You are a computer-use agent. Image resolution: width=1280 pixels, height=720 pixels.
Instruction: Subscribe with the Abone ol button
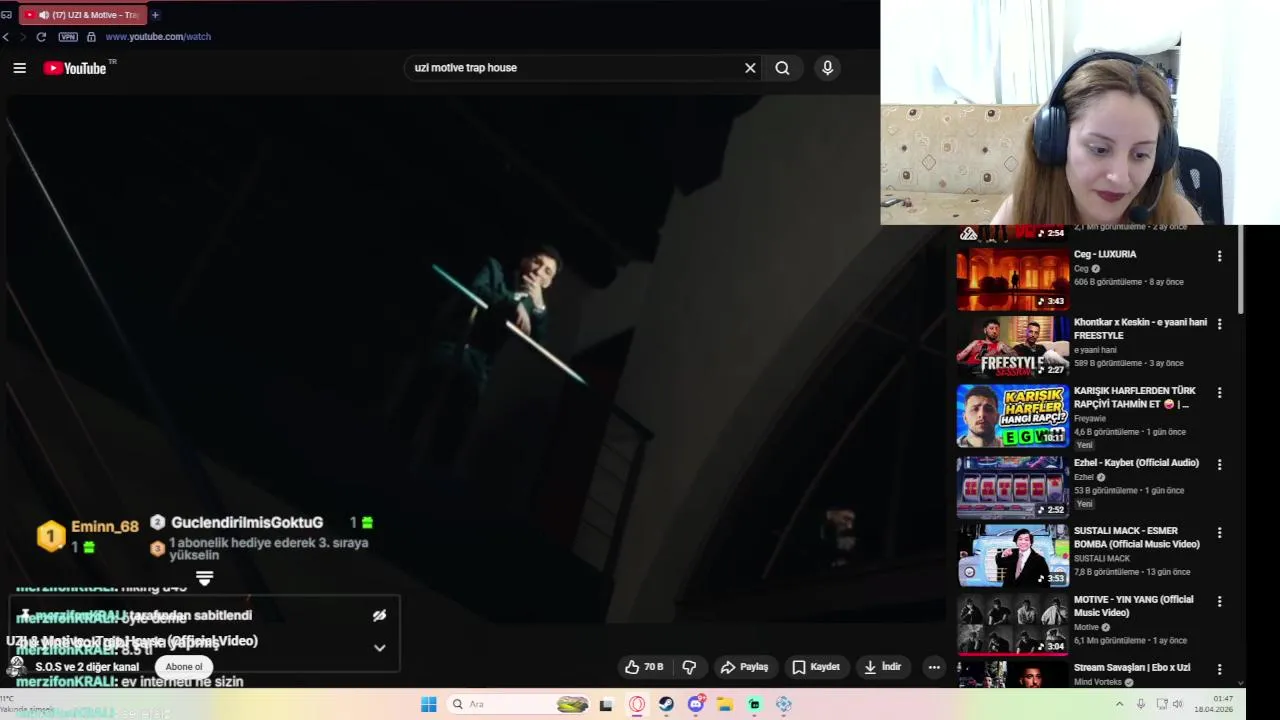[x=184, y=667]
